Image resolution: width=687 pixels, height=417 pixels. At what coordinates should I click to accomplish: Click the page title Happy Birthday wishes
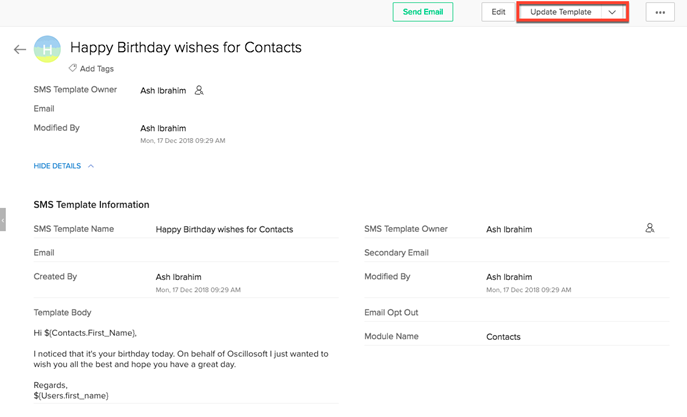coord(185,47)
